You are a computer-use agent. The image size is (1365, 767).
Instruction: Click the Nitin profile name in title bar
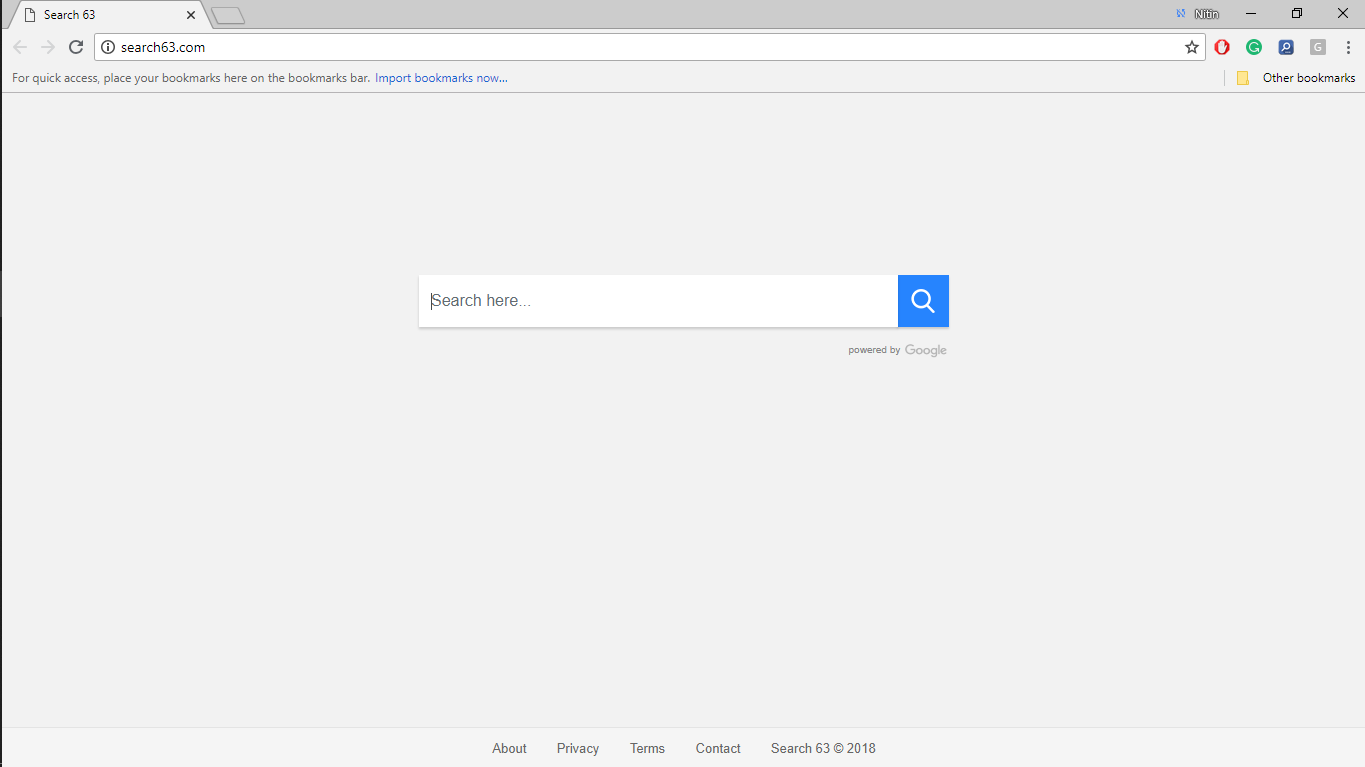pyautogui.click(x=1206, y=13)
